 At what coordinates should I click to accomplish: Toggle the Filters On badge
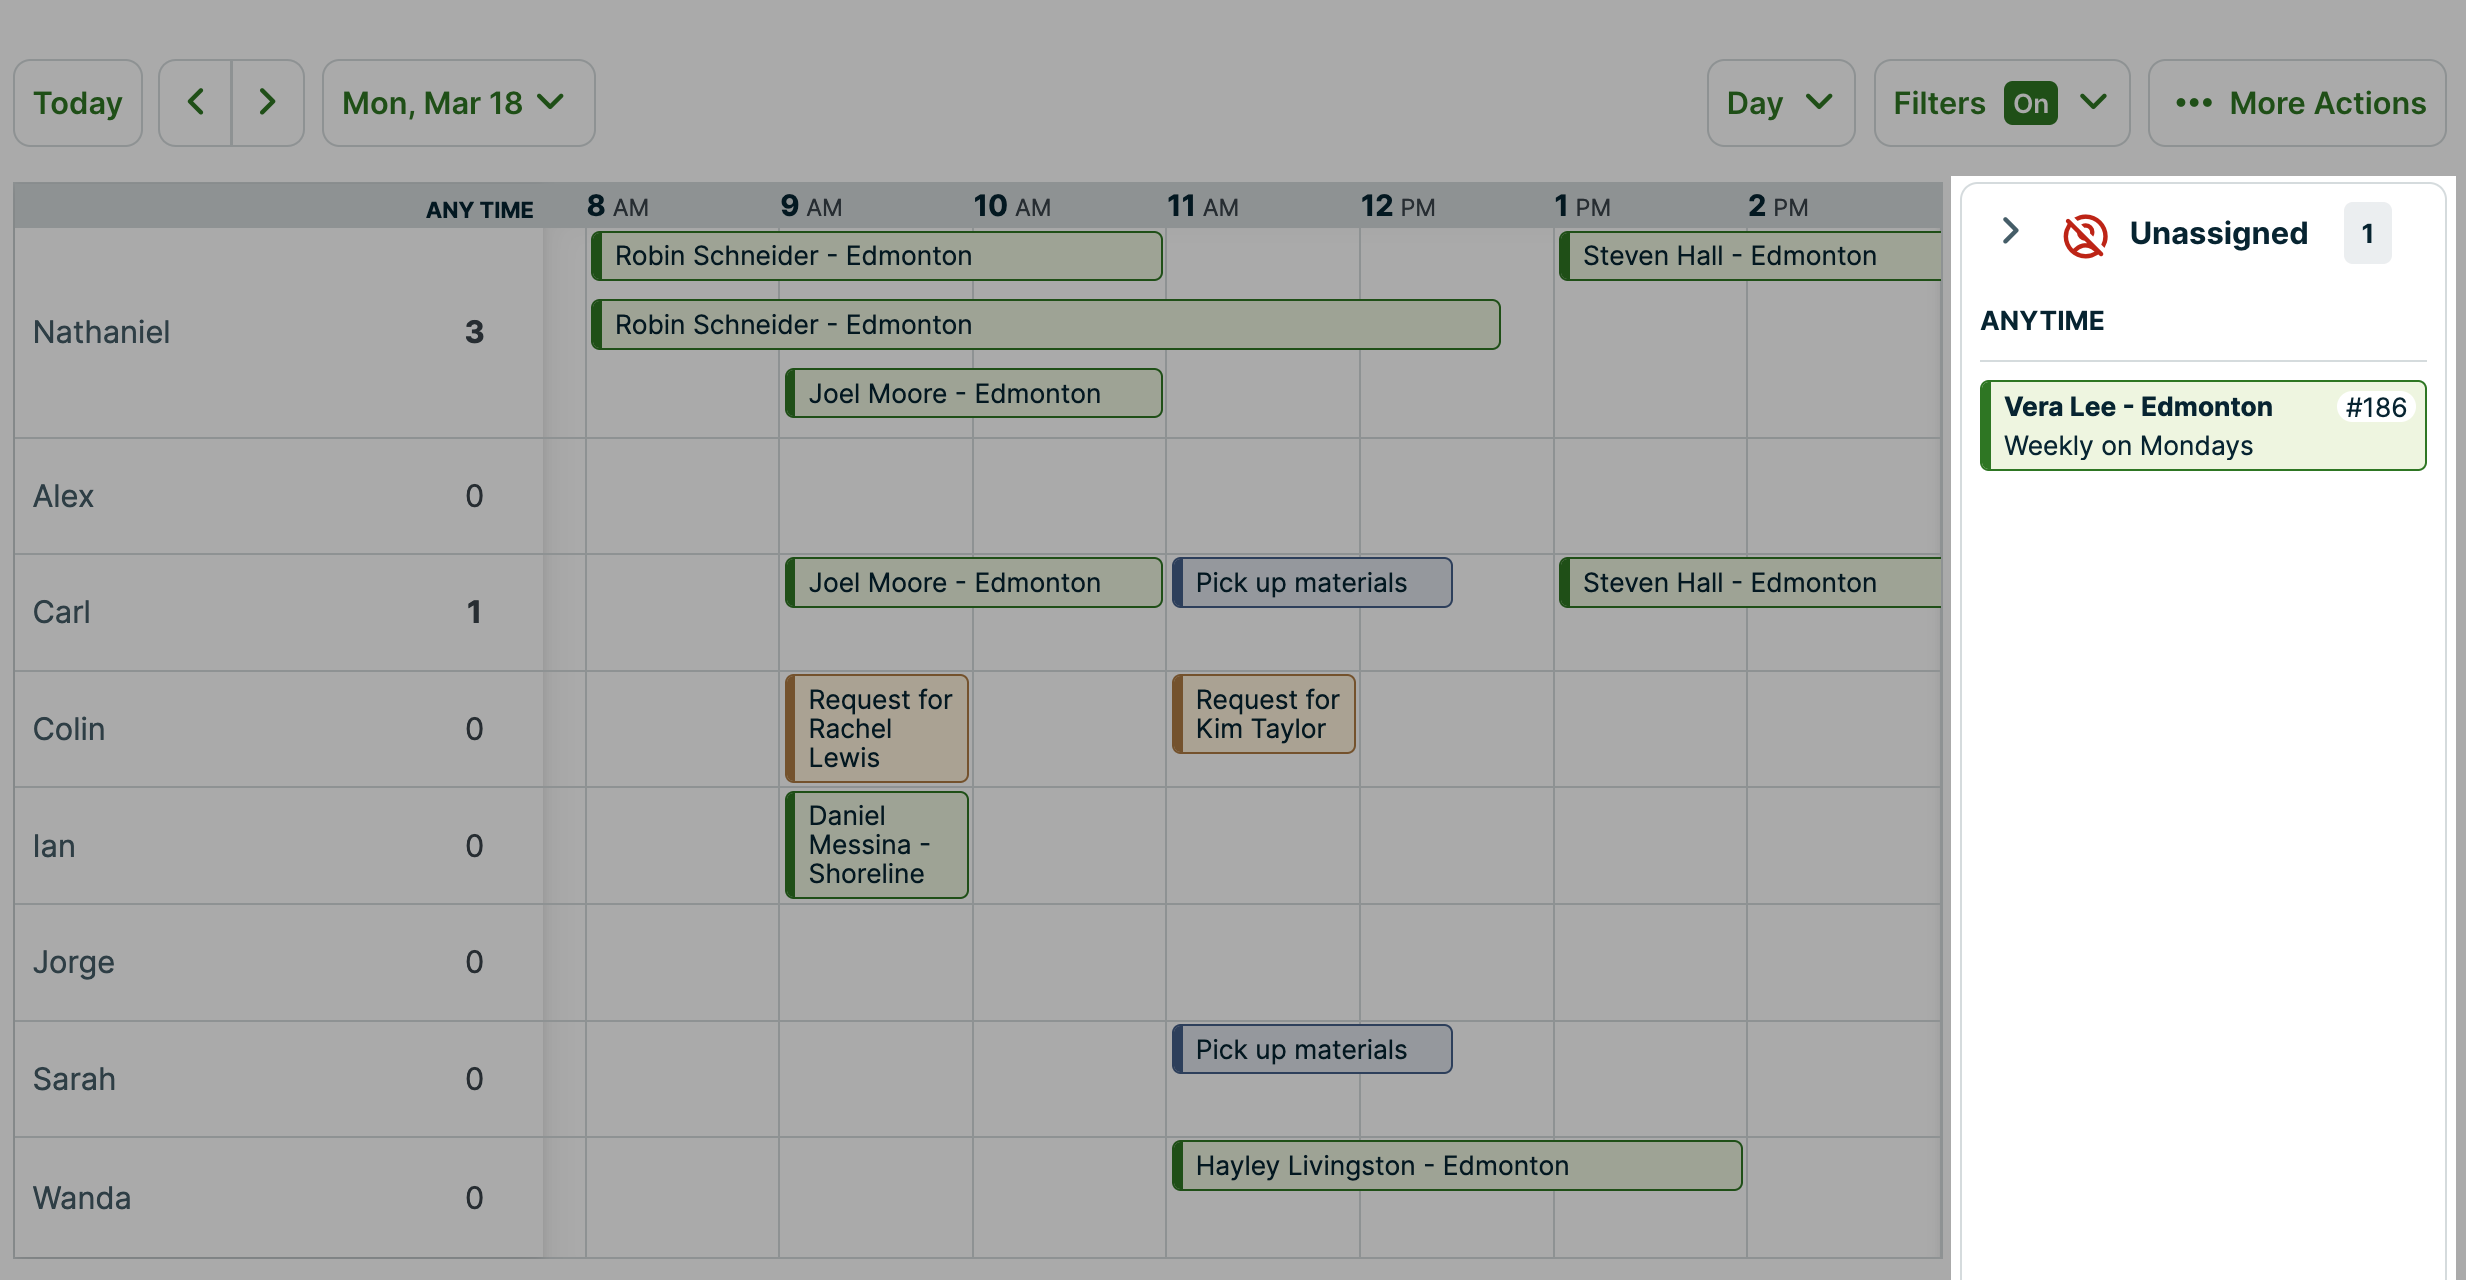2030,103
